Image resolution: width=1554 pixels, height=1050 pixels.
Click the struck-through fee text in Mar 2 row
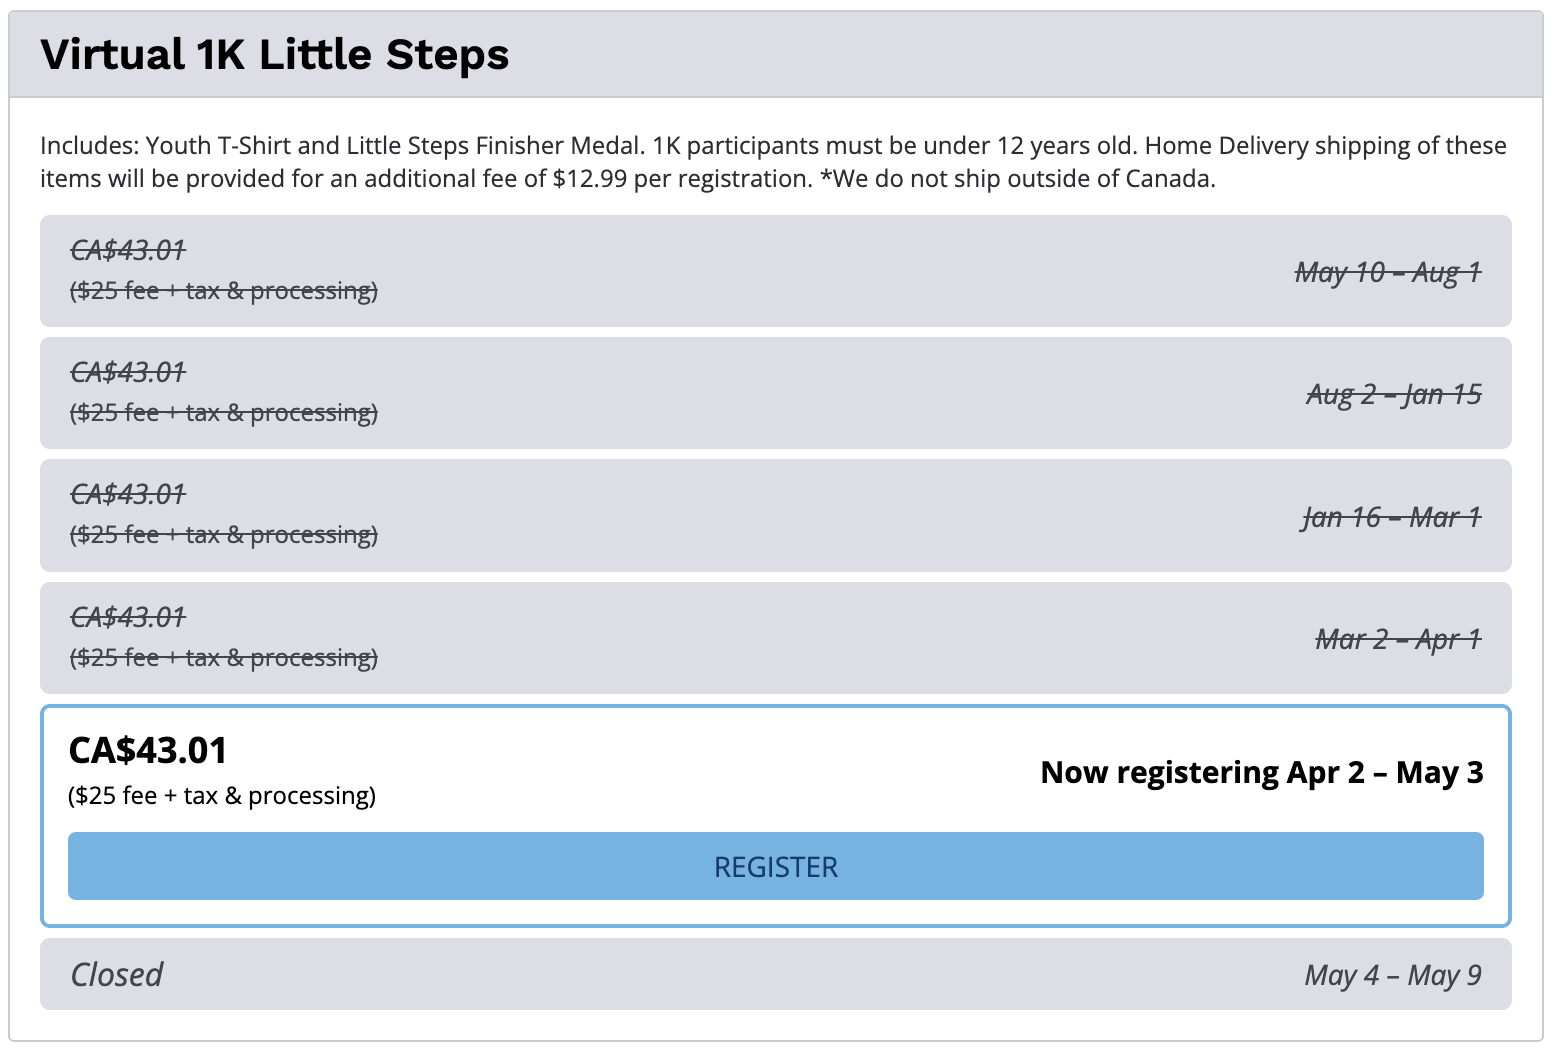pyautogui.click(x=224, y=658)
